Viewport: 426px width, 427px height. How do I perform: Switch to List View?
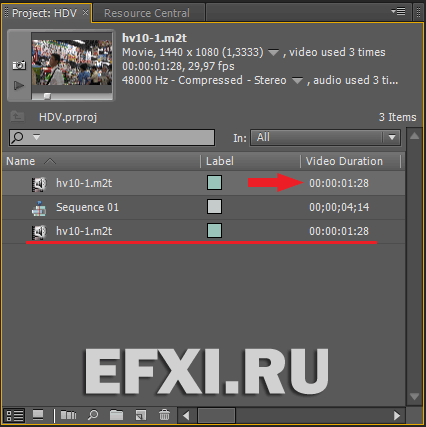pyautogui.click(x=15, y=416)
